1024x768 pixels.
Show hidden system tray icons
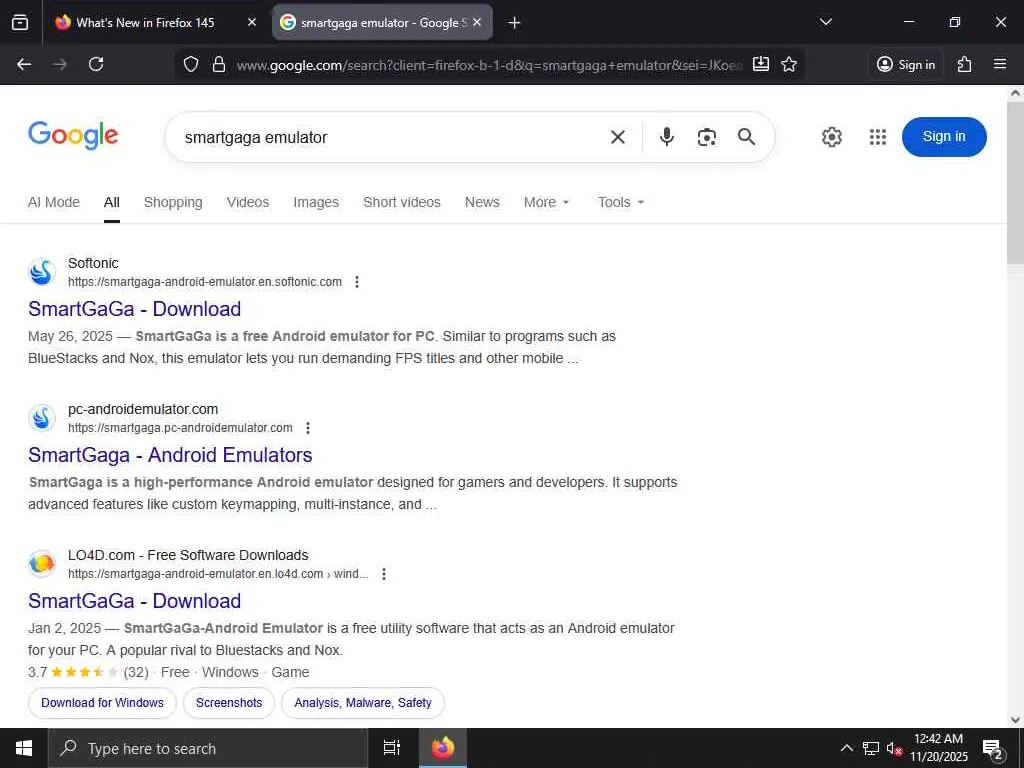846,748
